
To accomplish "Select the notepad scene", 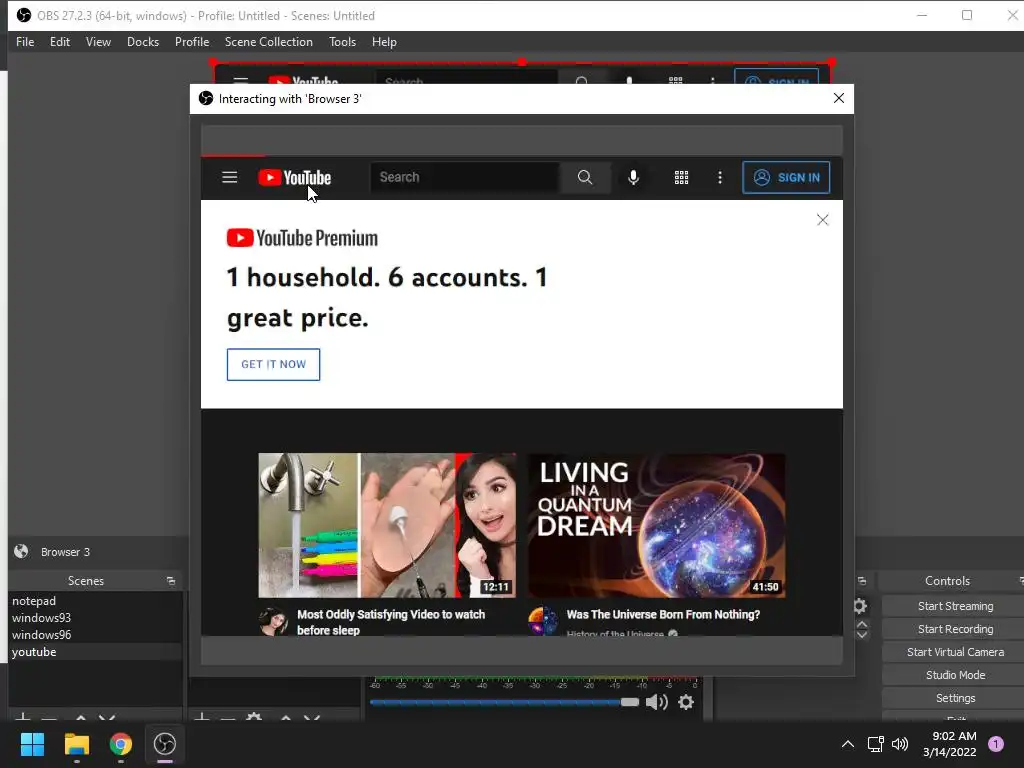I will coord(95,601).
